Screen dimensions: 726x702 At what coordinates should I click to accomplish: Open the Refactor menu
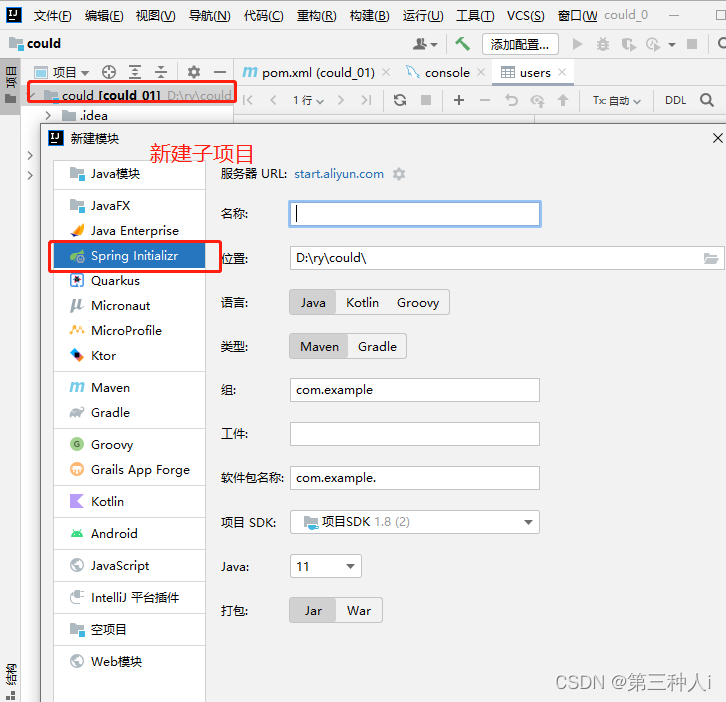click(x=316, y=16)
